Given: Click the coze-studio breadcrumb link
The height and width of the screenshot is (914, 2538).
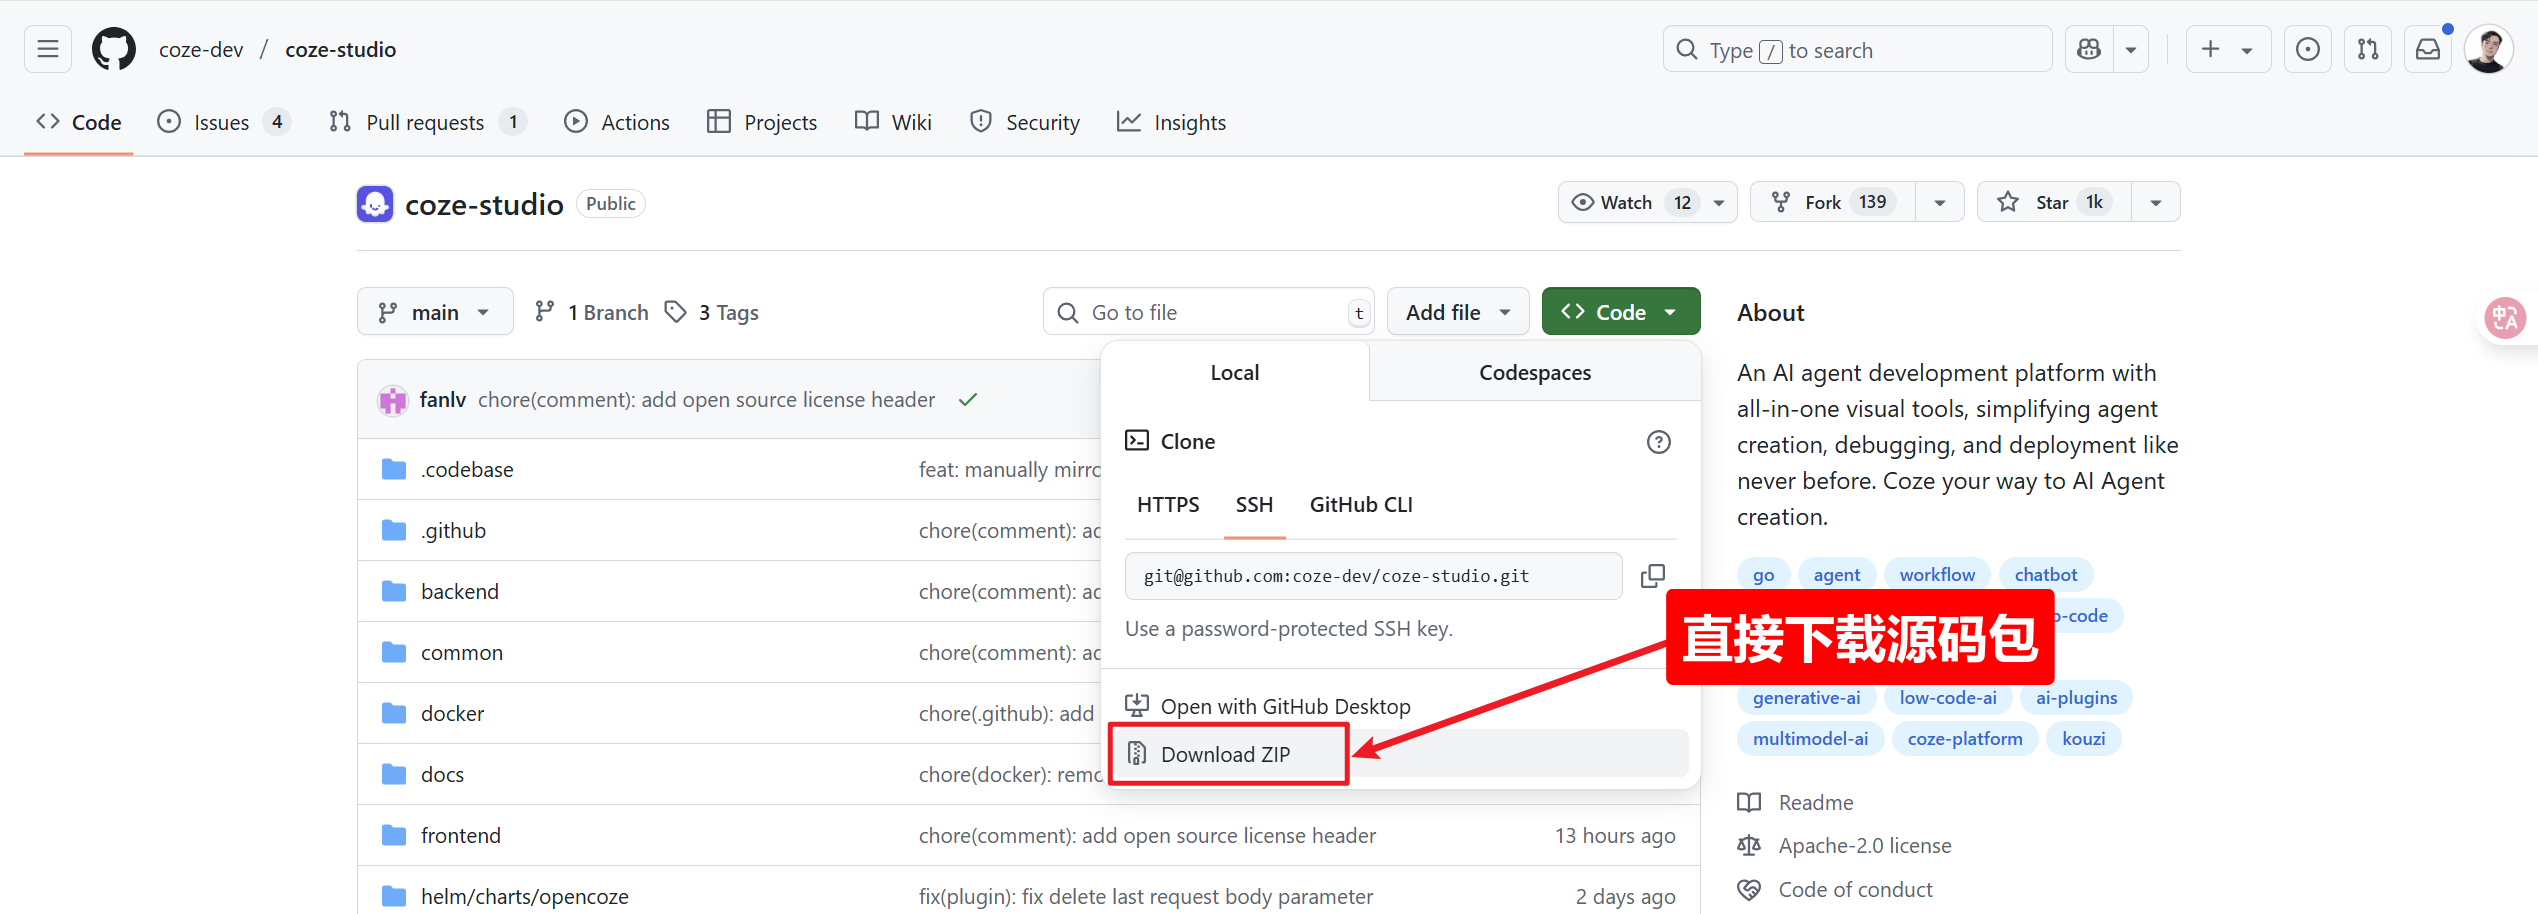Looking at the screenshot, I should pos(340,50).
